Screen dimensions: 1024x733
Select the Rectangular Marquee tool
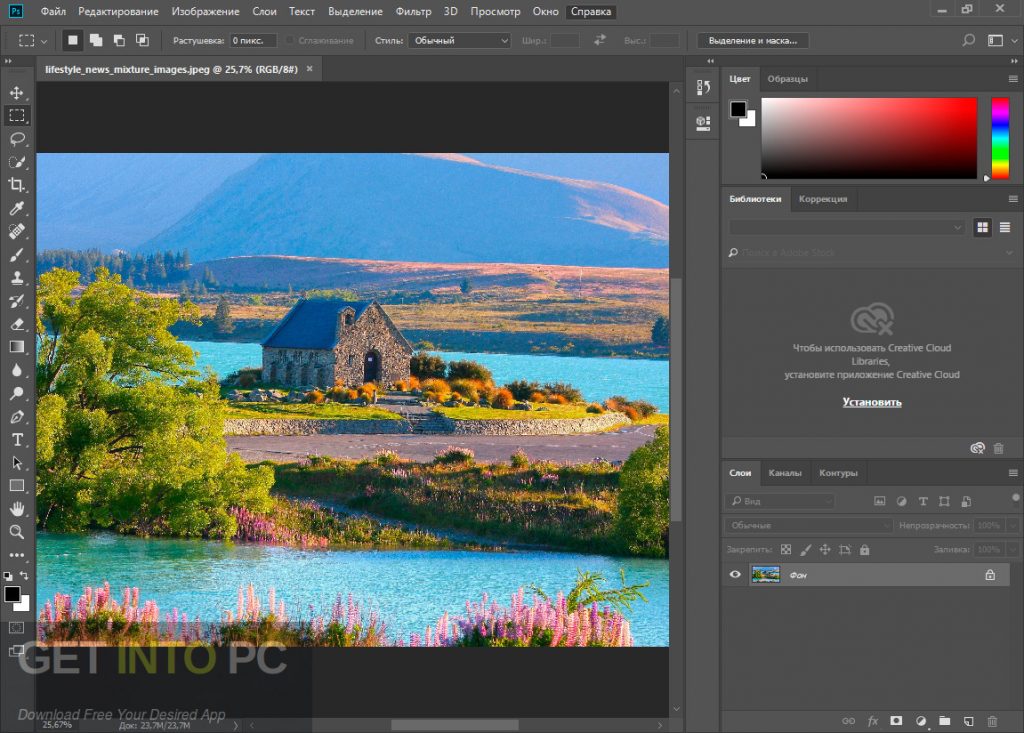pos(17,116)
